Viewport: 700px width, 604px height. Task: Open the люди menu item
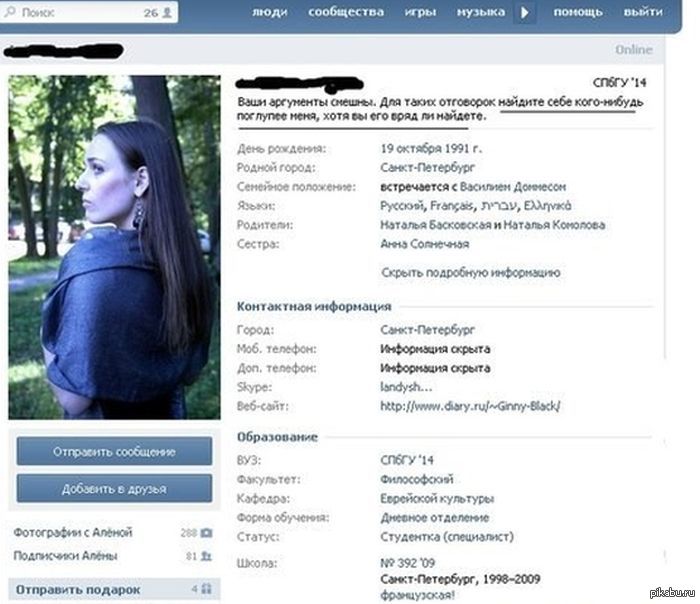tap(270, 12)
